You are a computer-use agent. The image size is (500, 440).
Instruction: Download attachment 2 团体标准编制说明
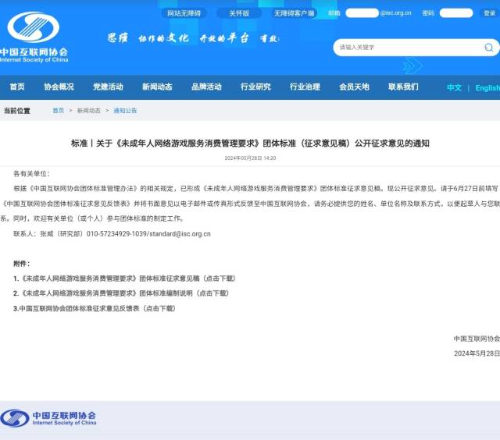121,293
